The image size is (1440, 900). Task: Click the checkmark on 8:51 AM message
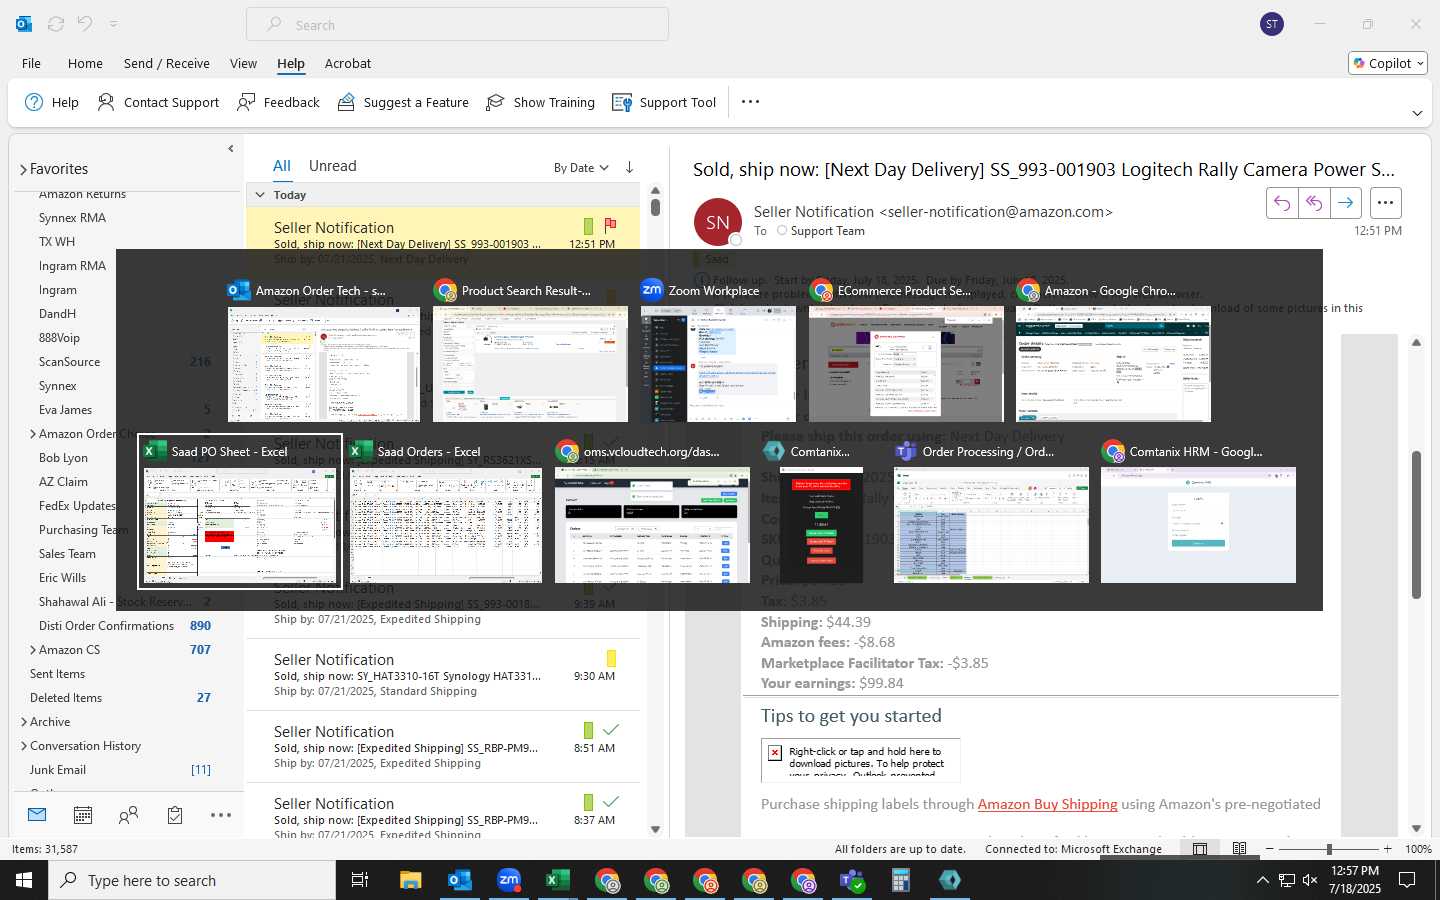coord(611,730)
